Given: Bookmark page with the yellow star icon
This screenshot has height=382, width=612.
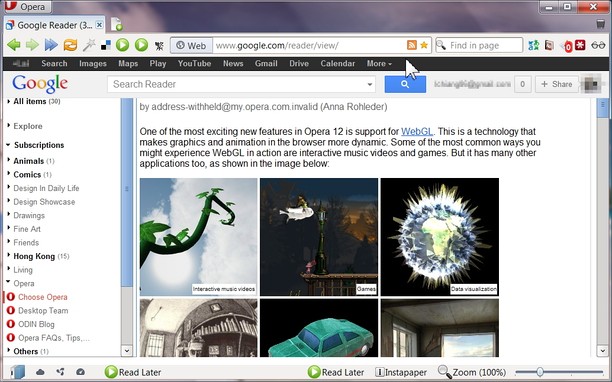Looking at the screenshot, I should pyautogui.click(x=424, y=45).
